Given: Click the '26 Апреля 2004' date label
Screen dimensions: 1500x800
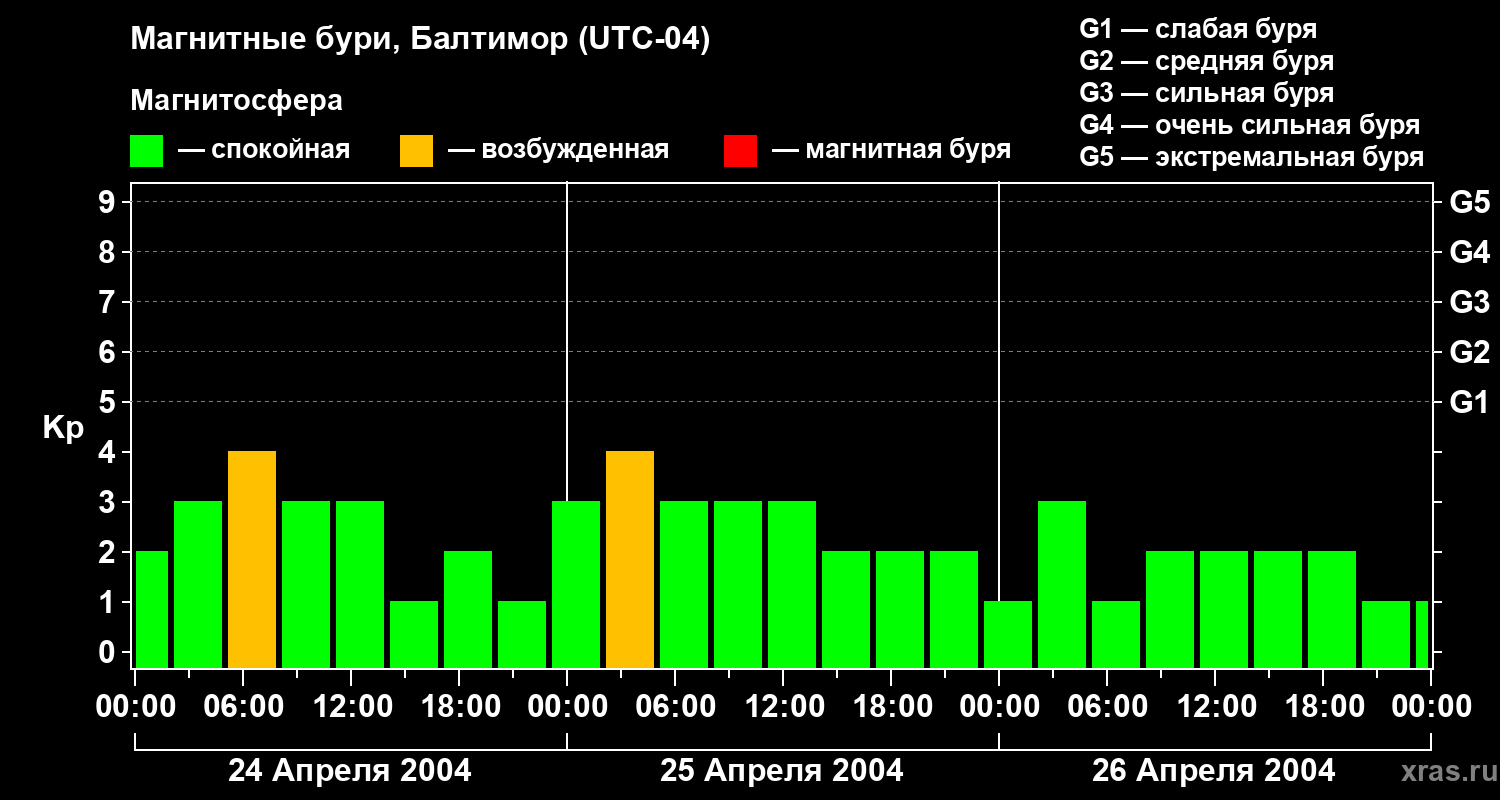Looking at the screenshot, I should click(1214, 771).
